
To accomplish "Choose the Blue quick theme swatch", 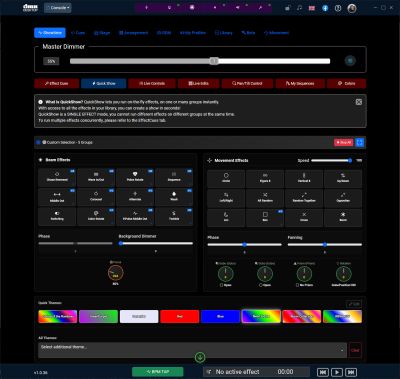I will (x=220, y=316).
